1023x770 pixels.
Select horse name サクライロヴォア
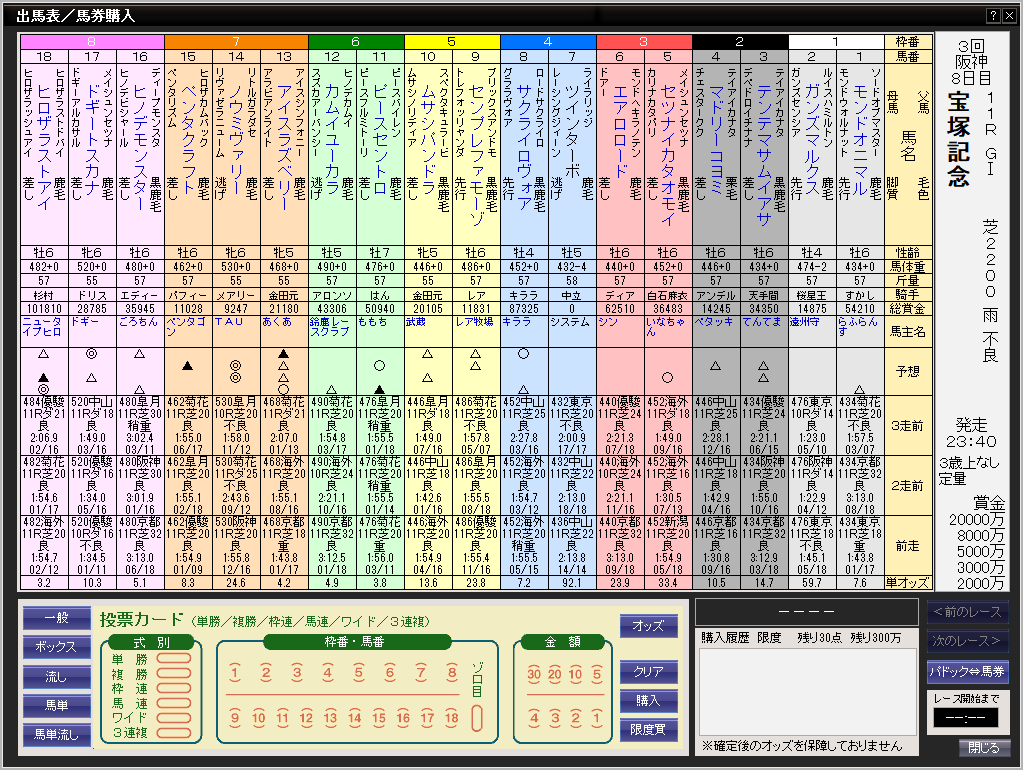click(524, 147)
